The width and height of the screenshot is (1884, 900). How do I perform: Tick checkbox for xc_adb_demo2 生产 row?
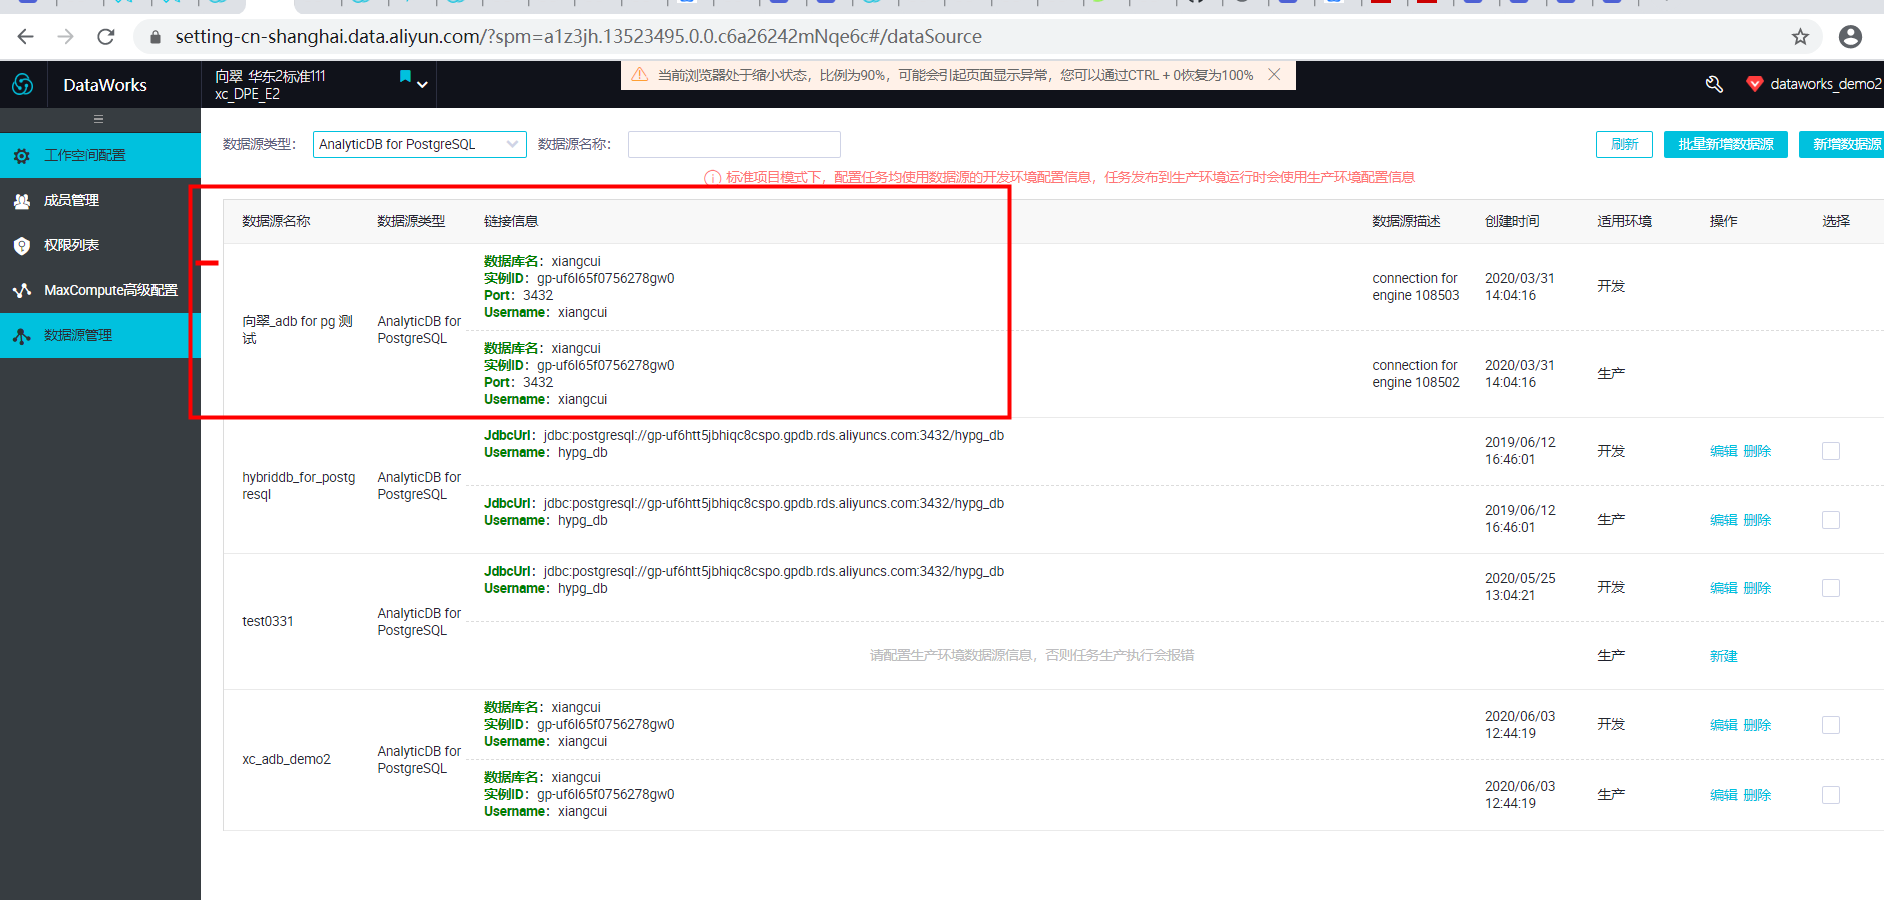(x=1831, y=795)
